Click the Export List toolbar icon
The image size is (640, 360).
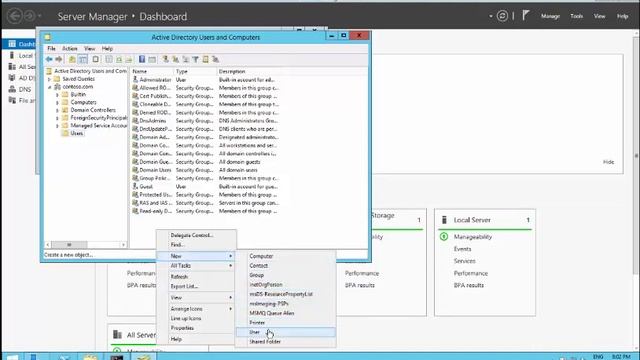coord(129,60)
